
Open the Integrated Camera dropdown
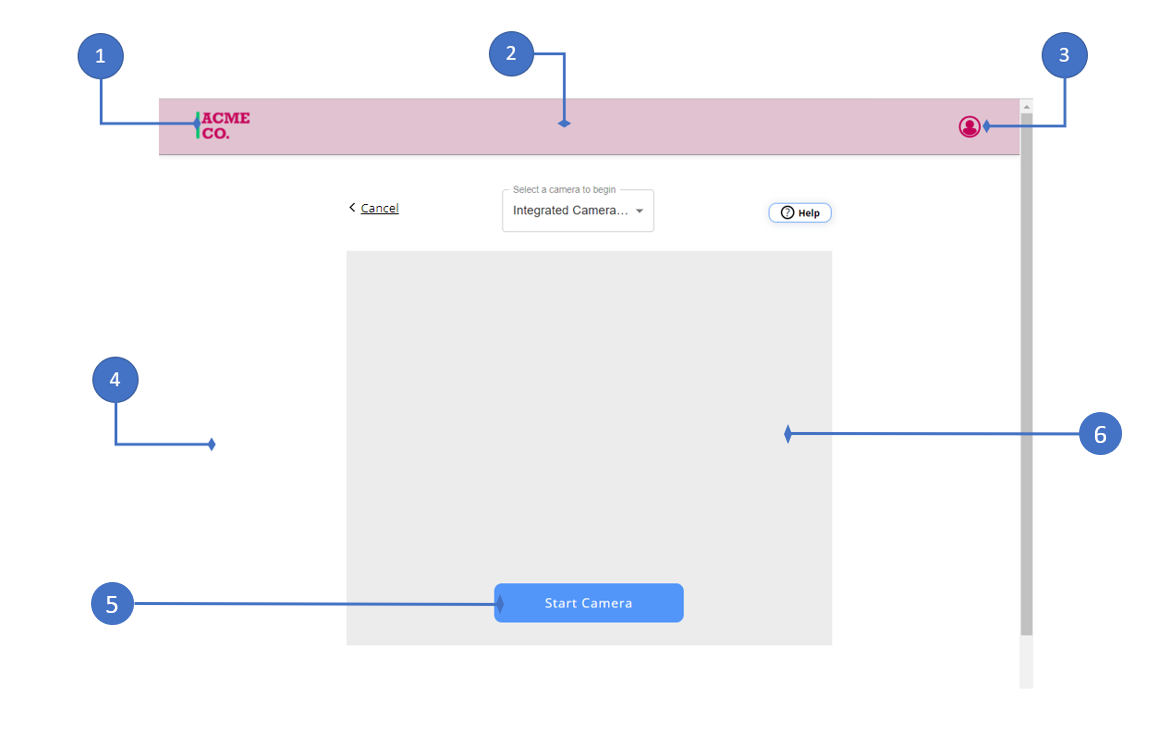coord(578,211)
